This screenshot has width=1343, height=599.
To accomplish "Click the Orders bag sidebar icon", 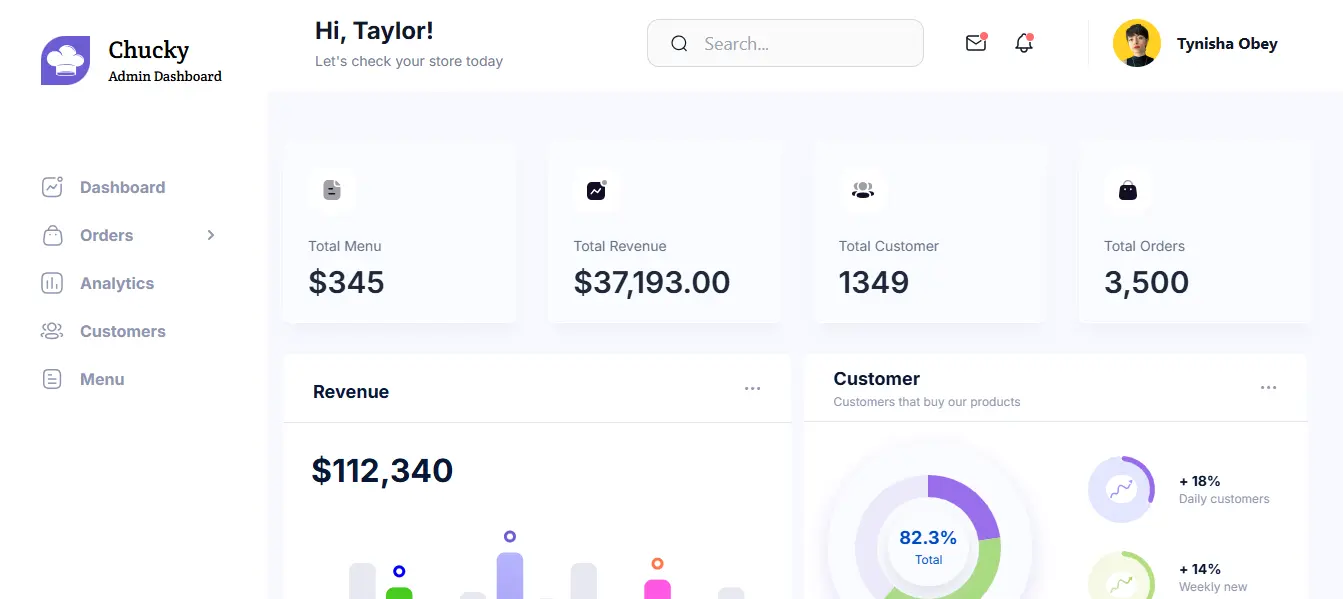I will [52, 235].
